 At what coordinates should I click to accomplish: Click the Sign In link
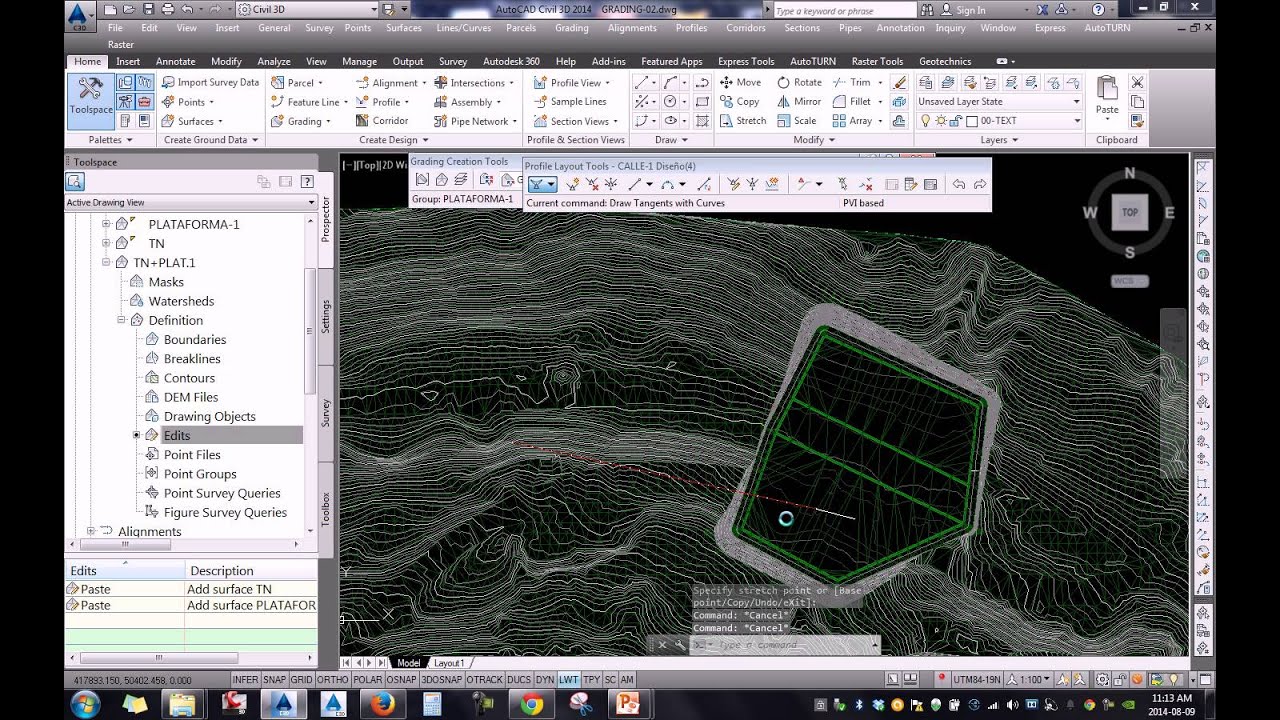point(970,10)
